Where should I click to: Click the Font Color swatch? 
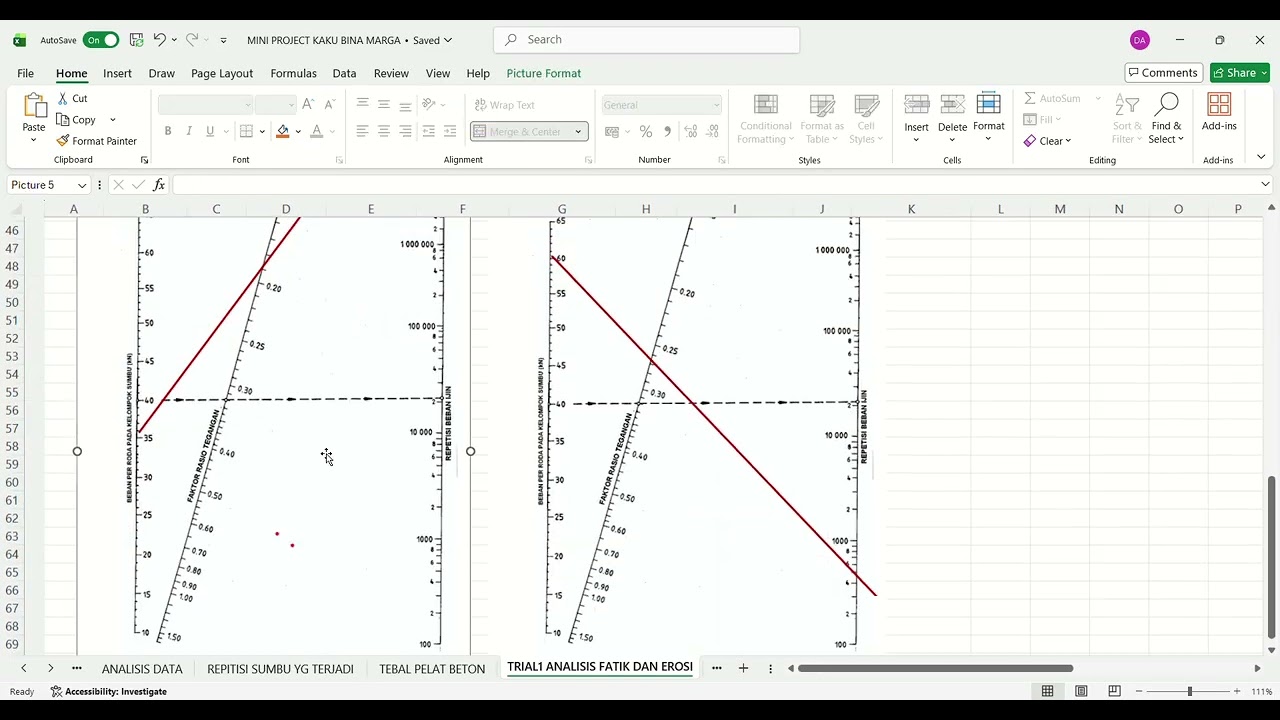(316, 131)
